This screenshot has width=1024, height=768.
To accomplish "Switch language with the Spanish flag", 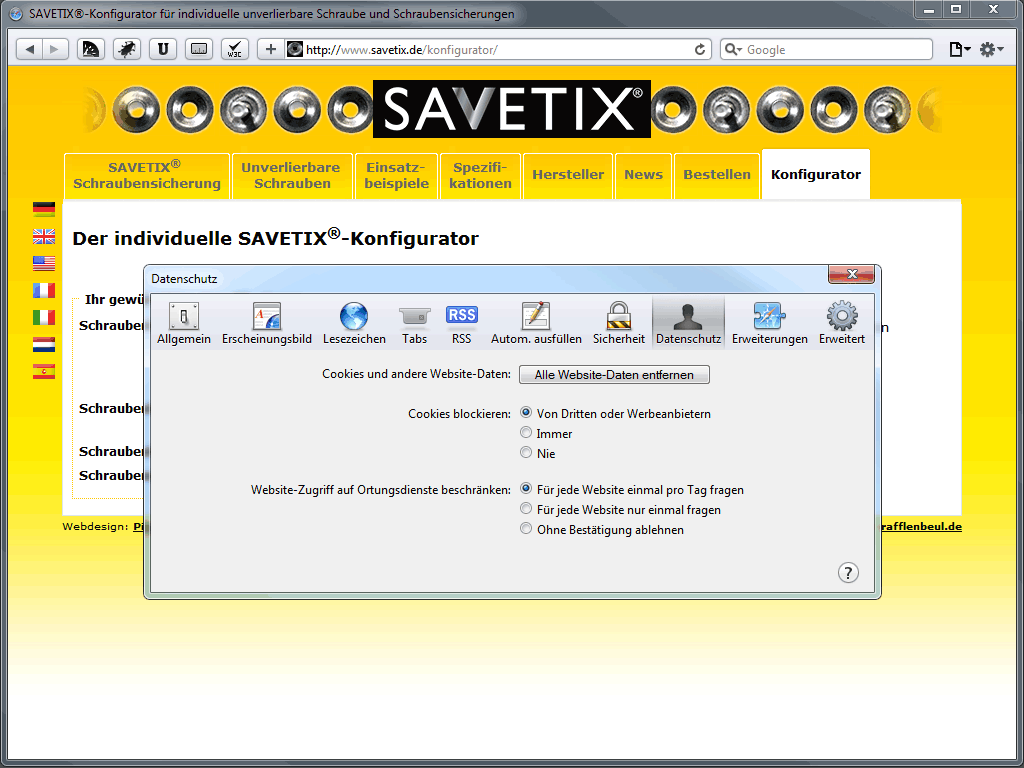I will coord(44,372).
